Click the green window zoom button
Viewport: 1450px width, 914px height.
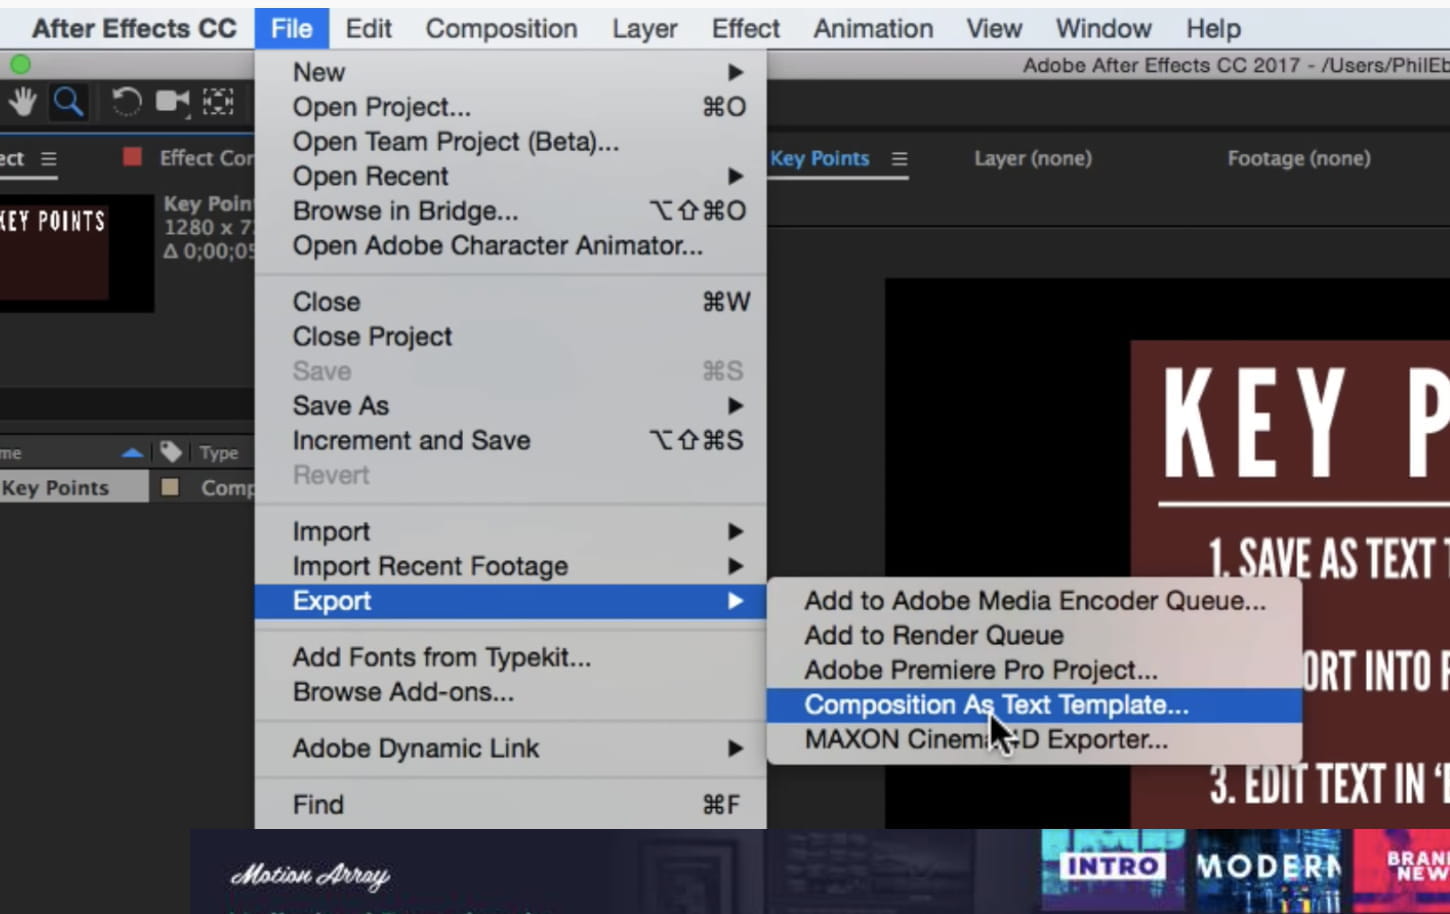[20, 65]
